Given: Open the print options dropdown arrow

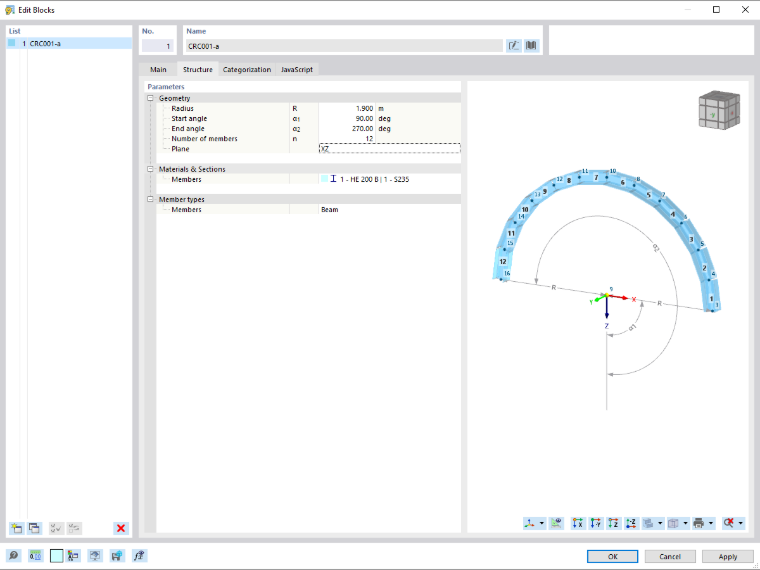Looking at the screenshot, I should 711,523.
